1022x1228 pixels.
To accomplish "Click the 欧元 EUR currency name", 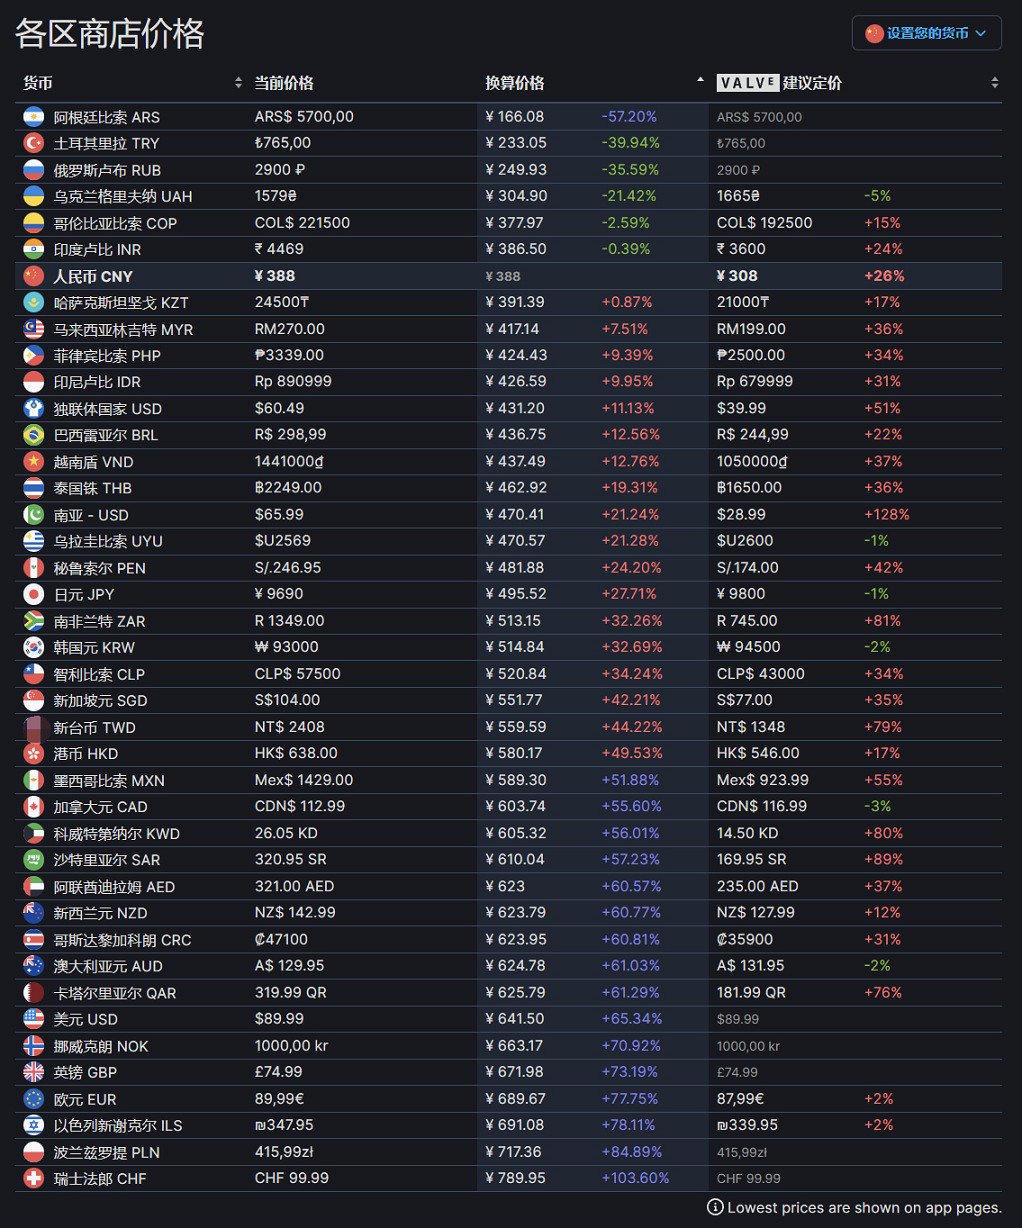I will (85, 1099).
